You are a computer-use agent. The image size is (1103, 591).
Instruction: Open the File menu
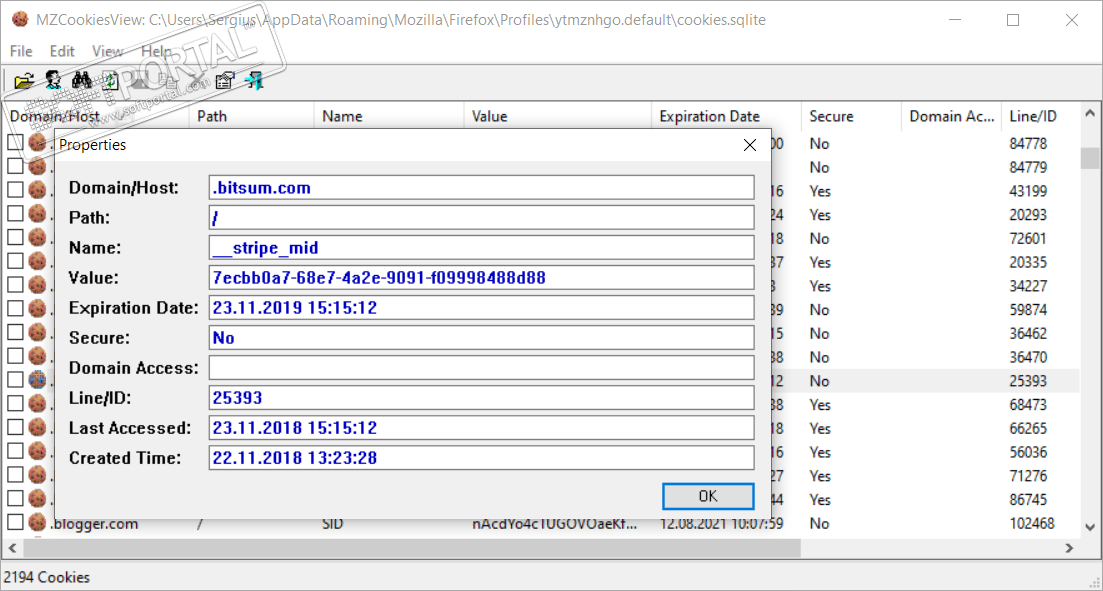(x=21, y=51)
